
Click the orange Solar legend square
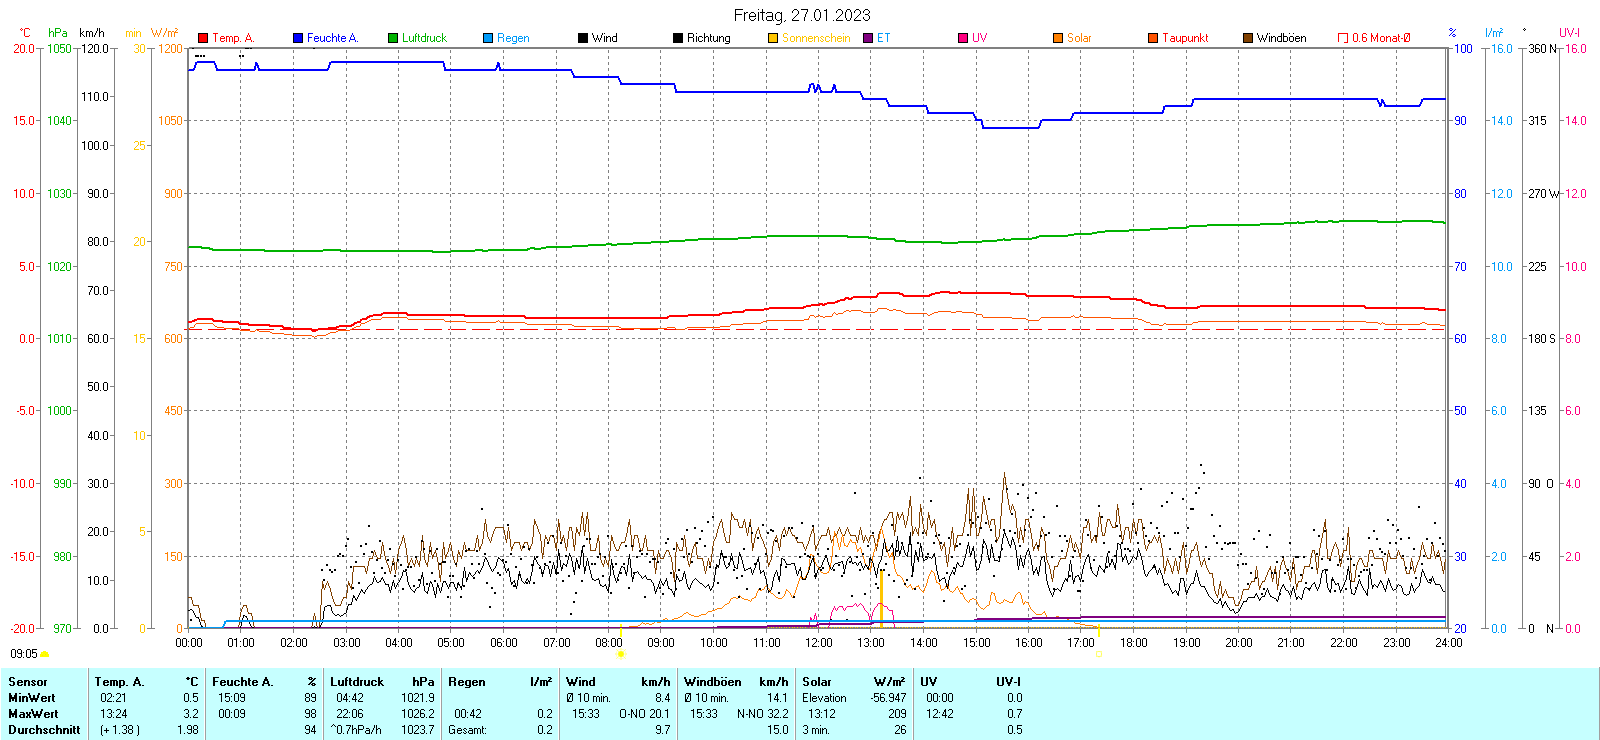point(1058,38)
